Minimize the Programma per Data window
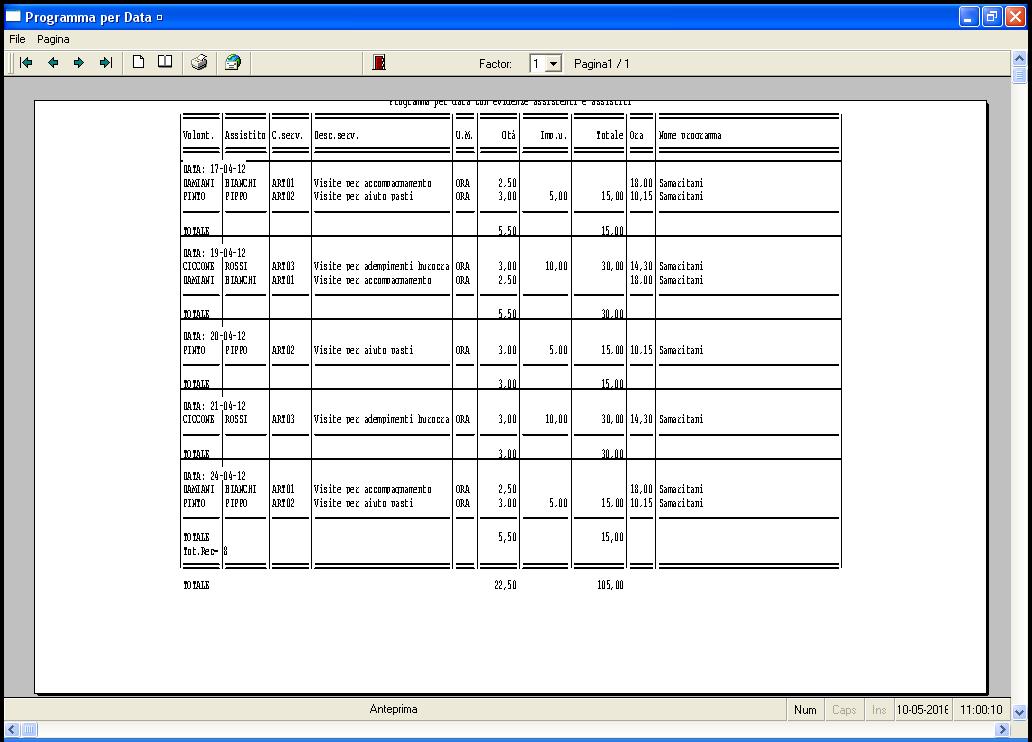 click(969, 17)
